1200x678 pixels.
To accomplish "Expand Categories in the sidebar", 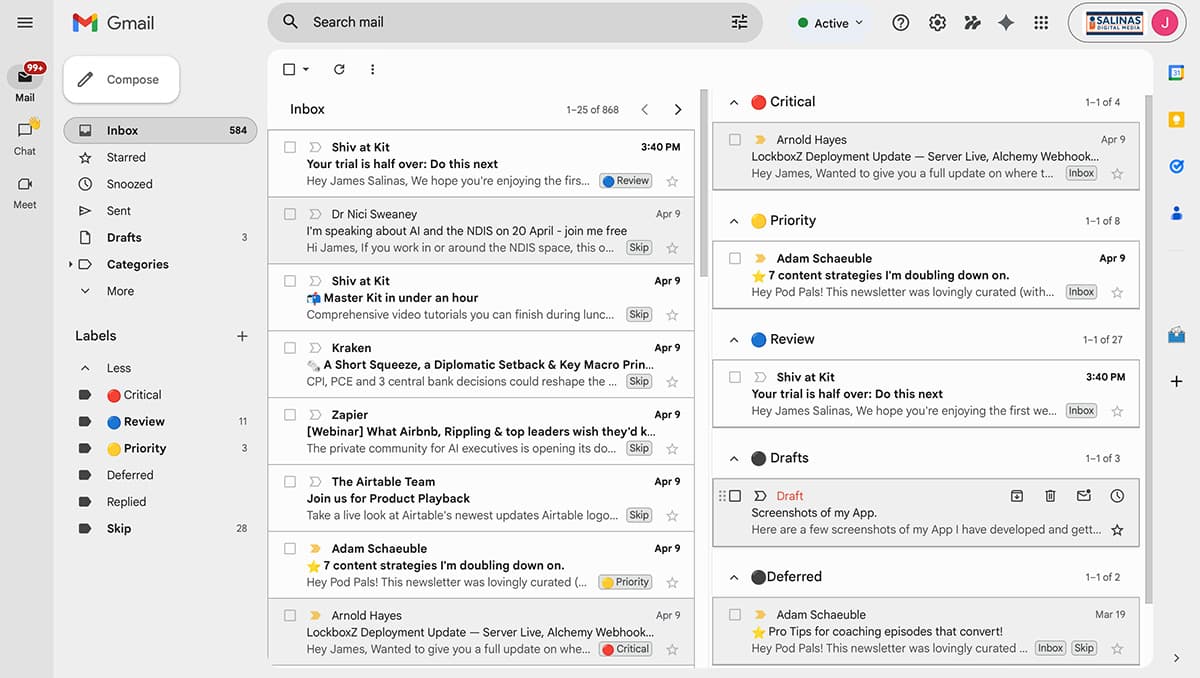I will pyautogui.click(x=71, y=264).
